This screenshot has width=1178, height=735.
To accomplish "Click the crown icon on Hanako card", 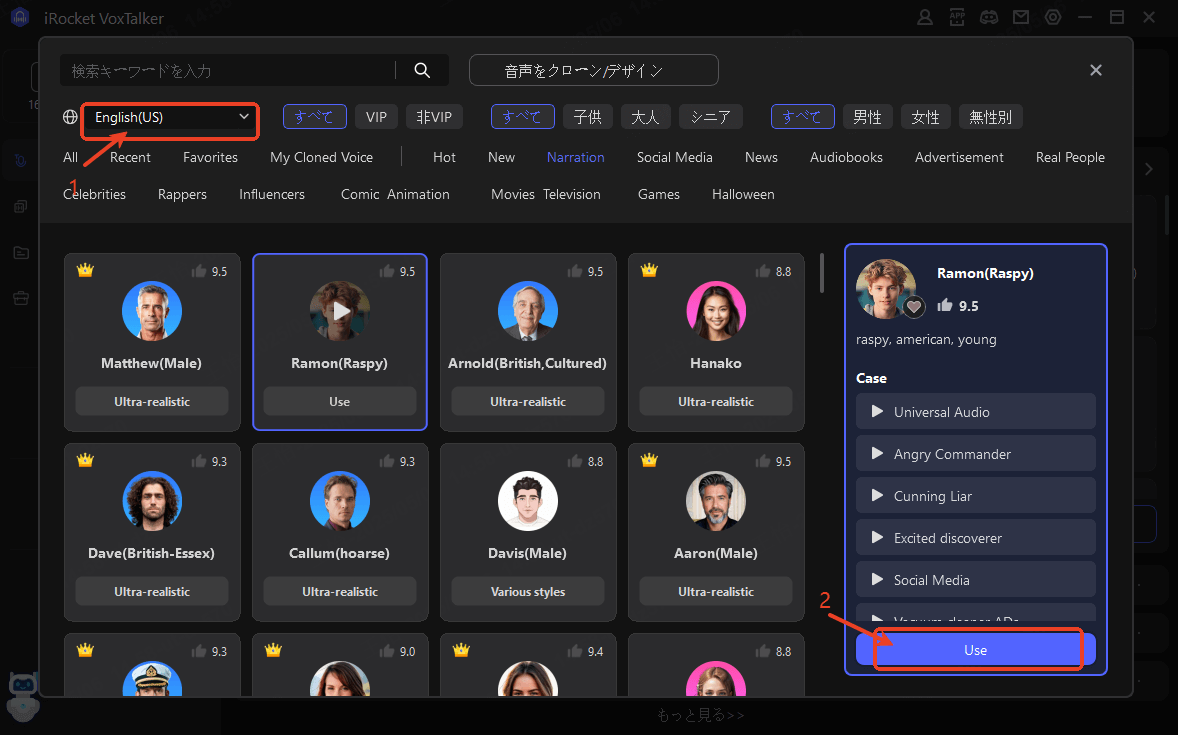I will pos(649,270).
